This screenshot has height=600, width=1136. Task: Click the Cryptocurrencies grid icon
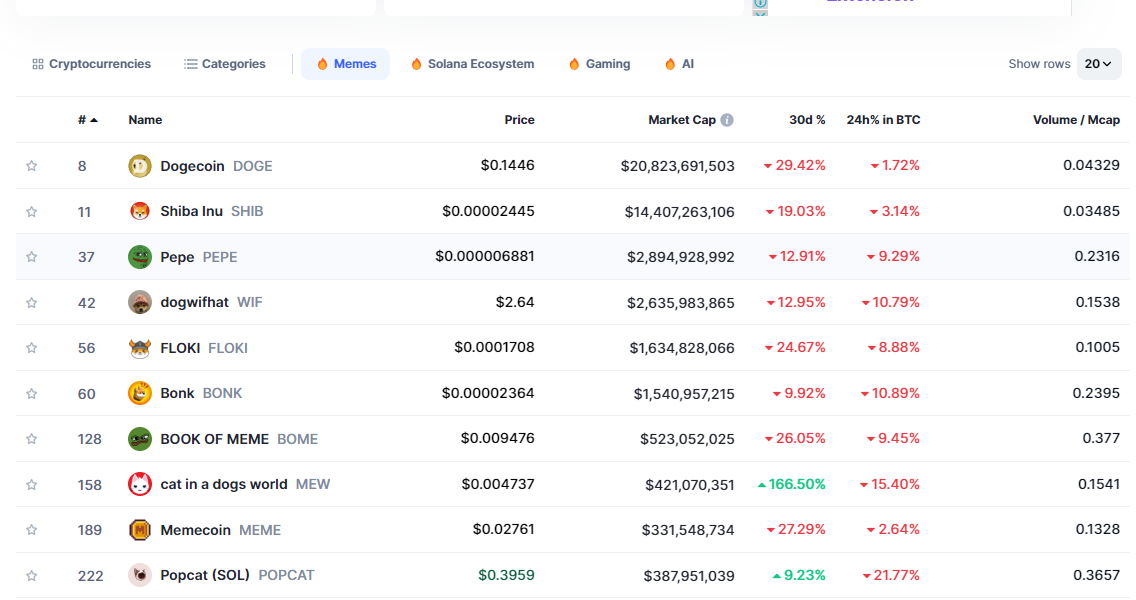(x=38, y=64)
